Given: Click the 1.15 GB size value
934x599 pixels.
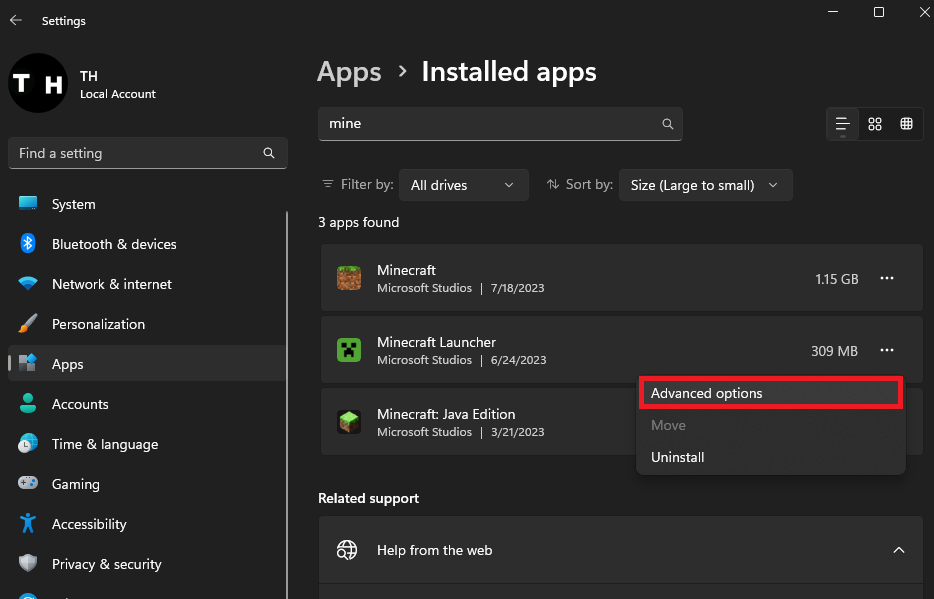Looking at the screenshot, I should click(836, 279).
